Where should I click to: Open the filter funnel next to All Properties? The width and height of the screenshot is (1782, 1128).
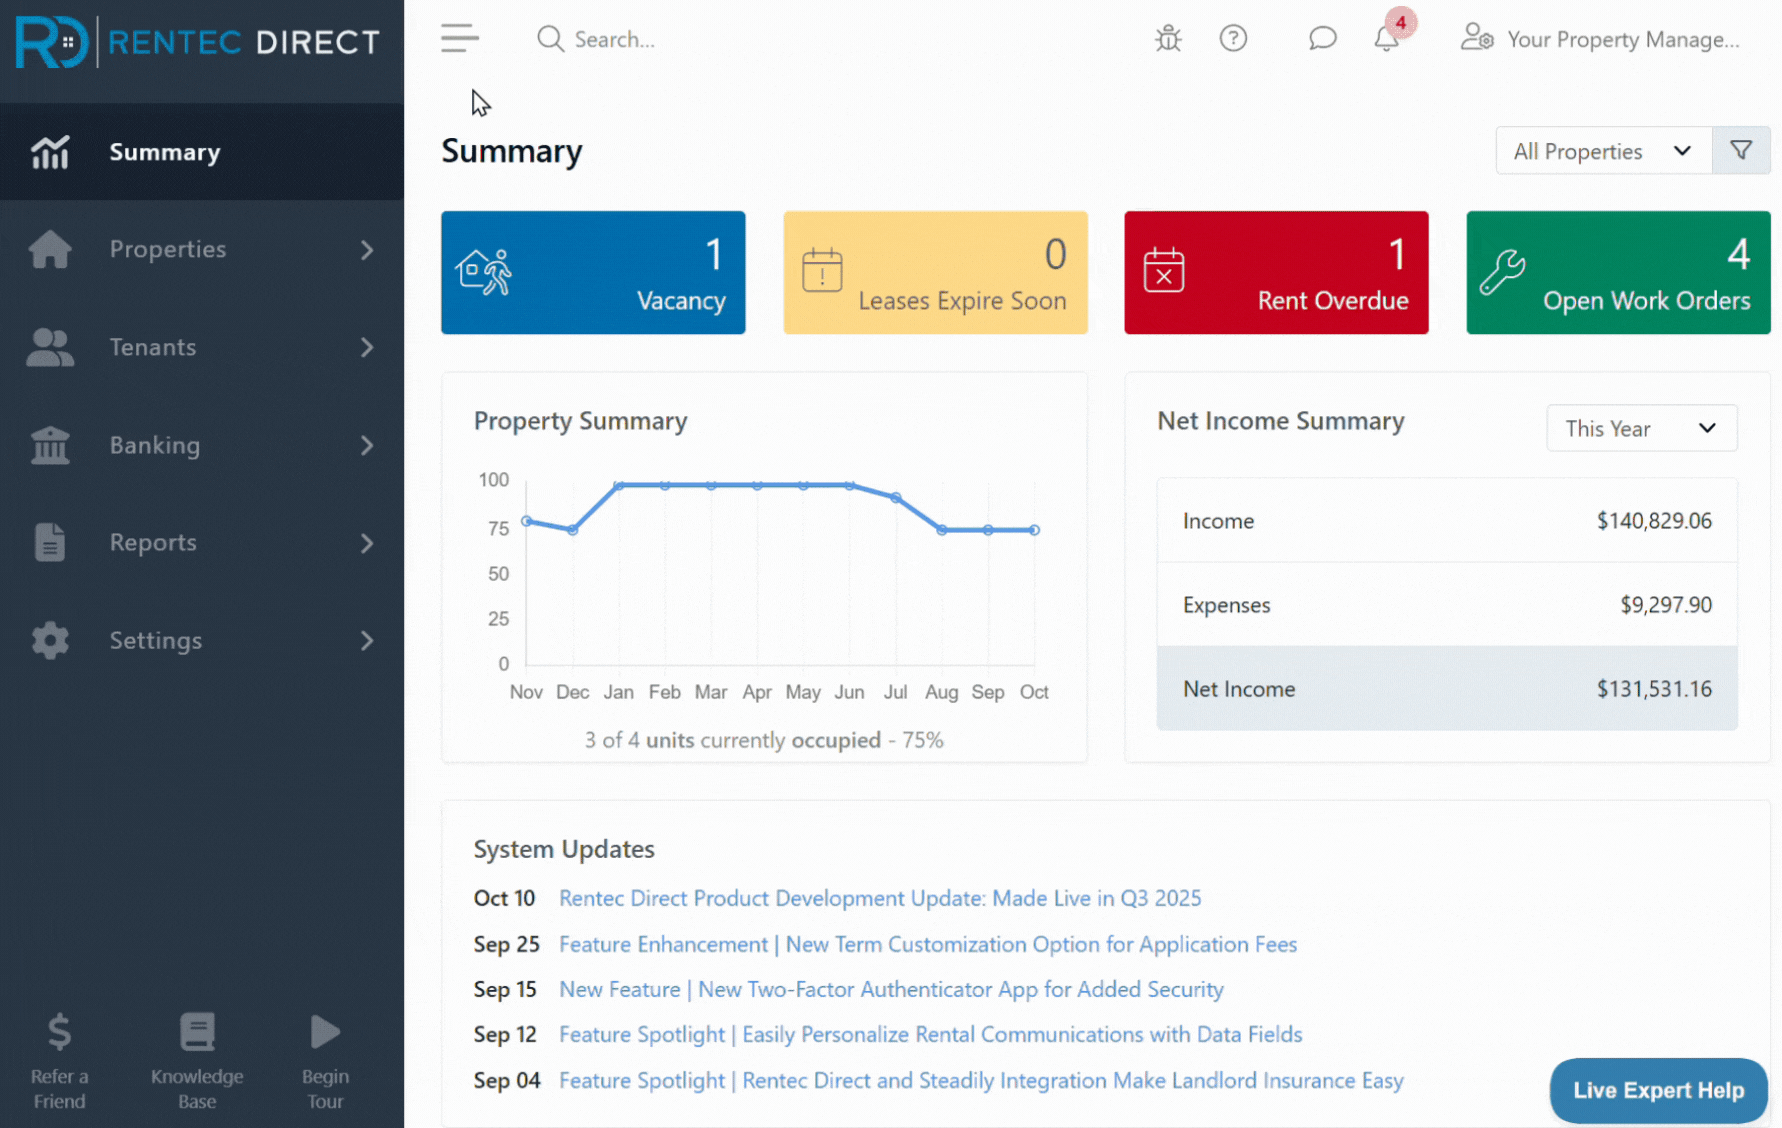coord(1741,150)
